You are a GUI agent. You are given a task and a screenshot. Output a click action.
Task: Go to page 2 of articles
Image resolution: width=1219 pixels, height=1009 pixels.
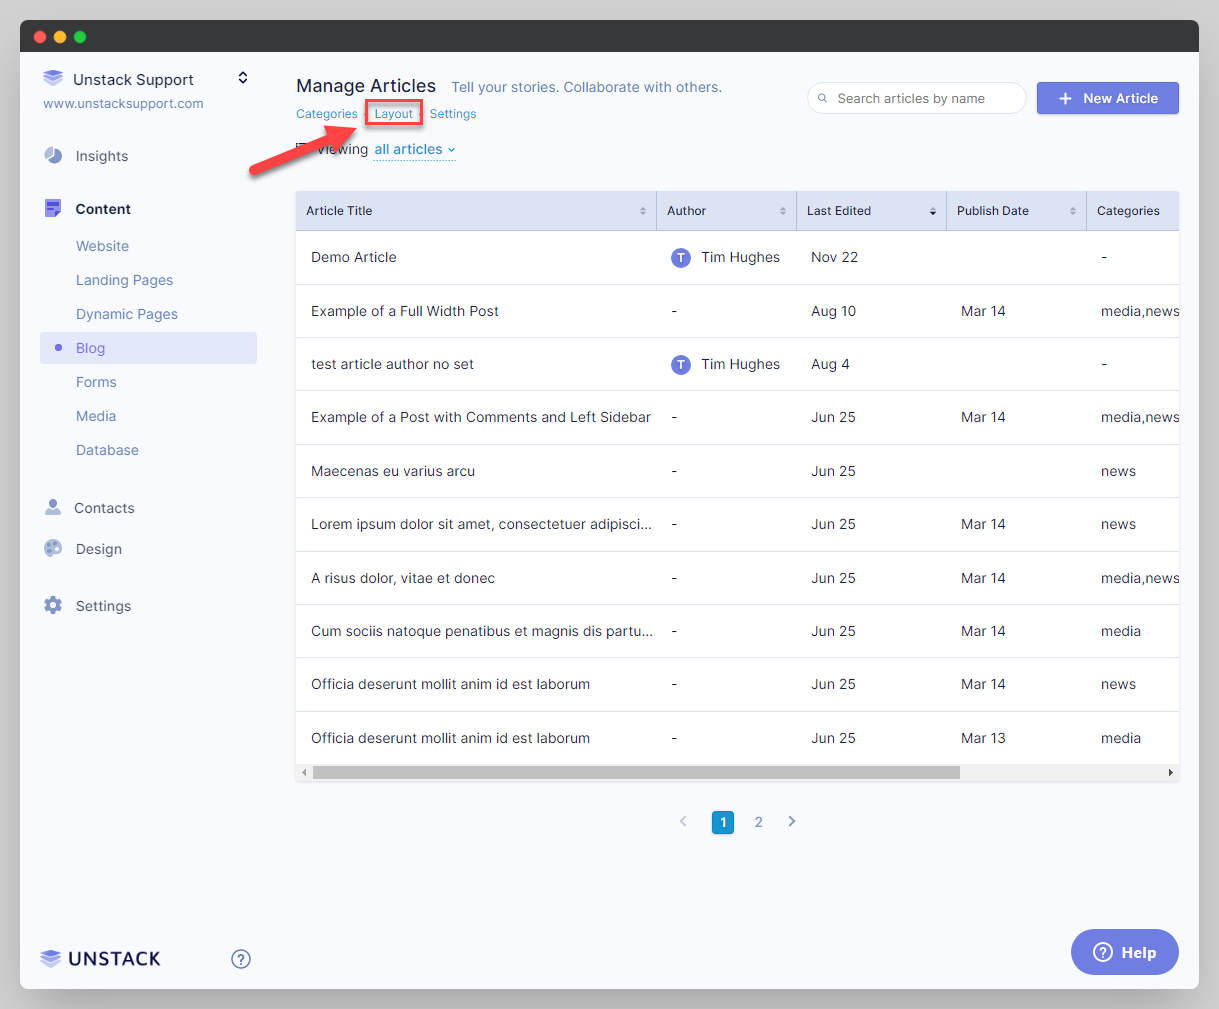(758, 822)
